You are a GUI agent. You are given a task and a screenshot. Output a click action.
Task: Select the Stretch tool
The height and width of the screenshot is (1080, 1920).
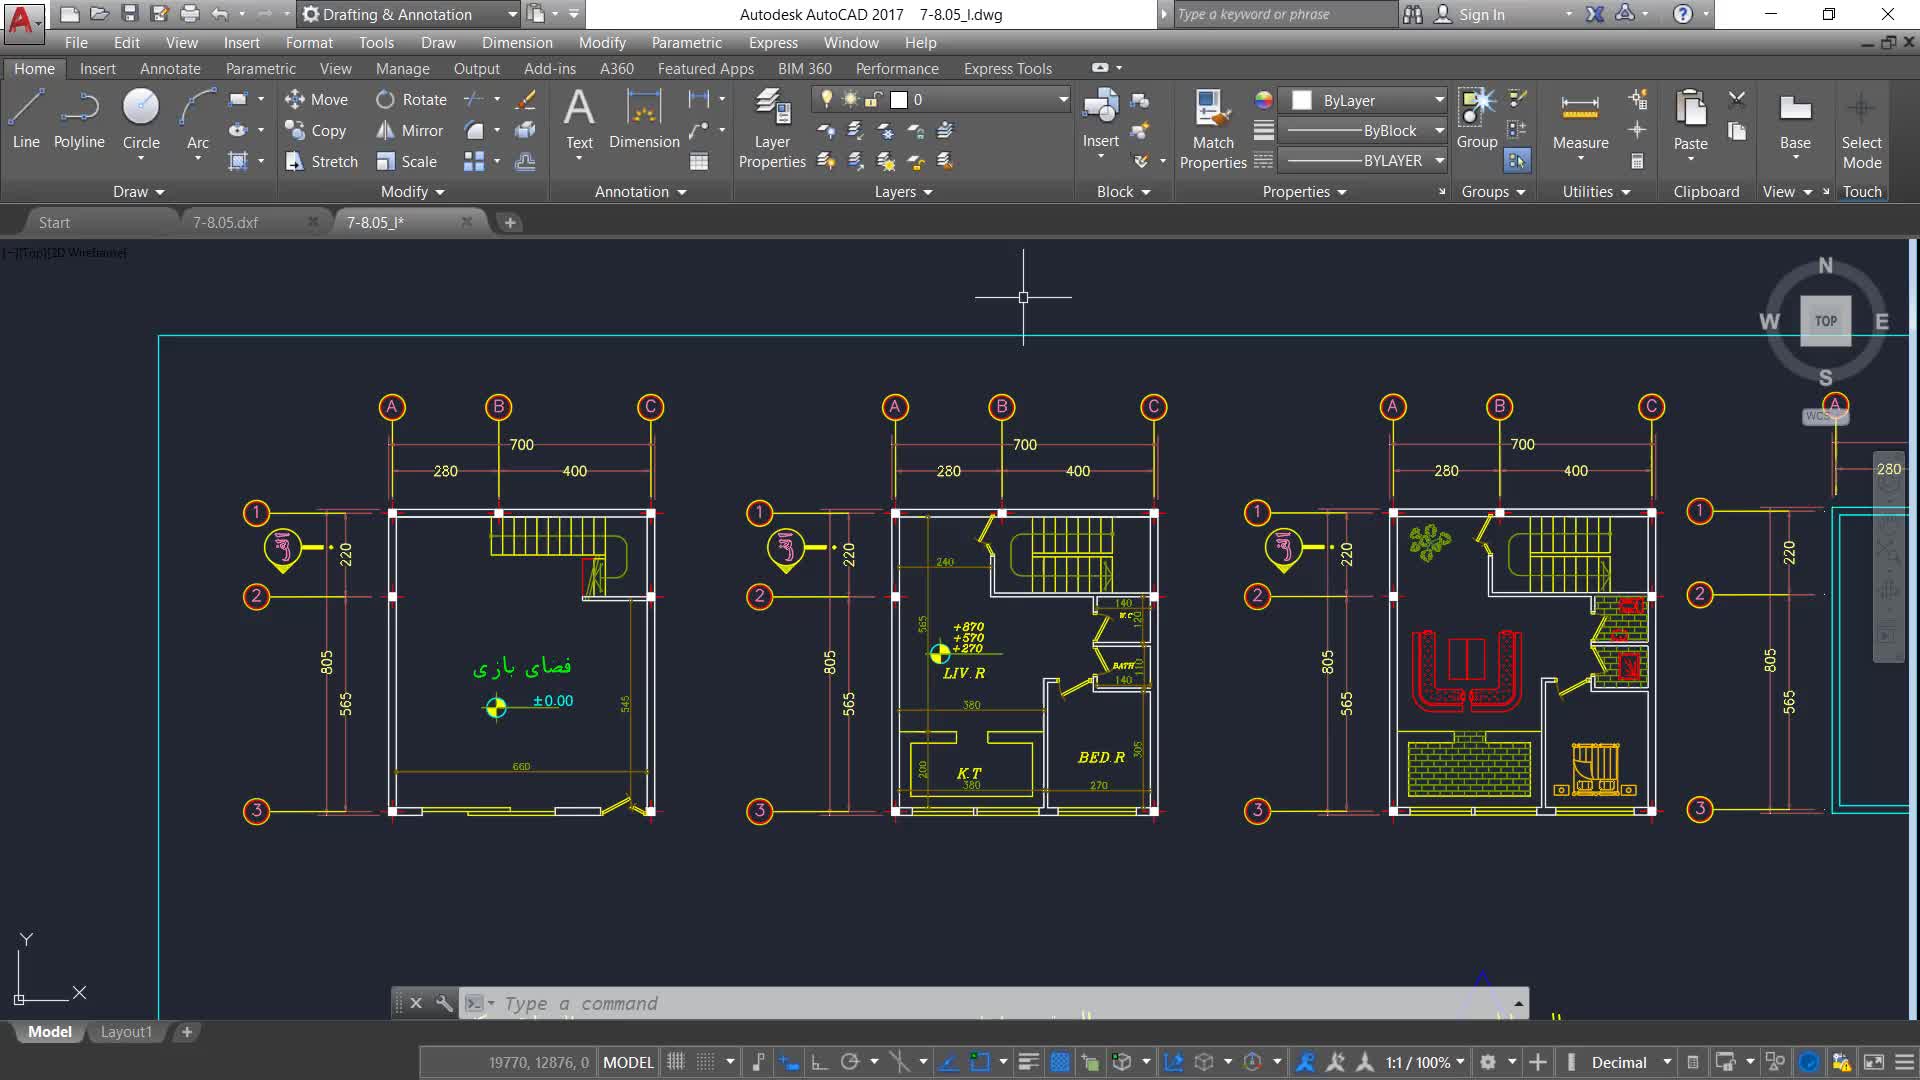tap(322, 162)
